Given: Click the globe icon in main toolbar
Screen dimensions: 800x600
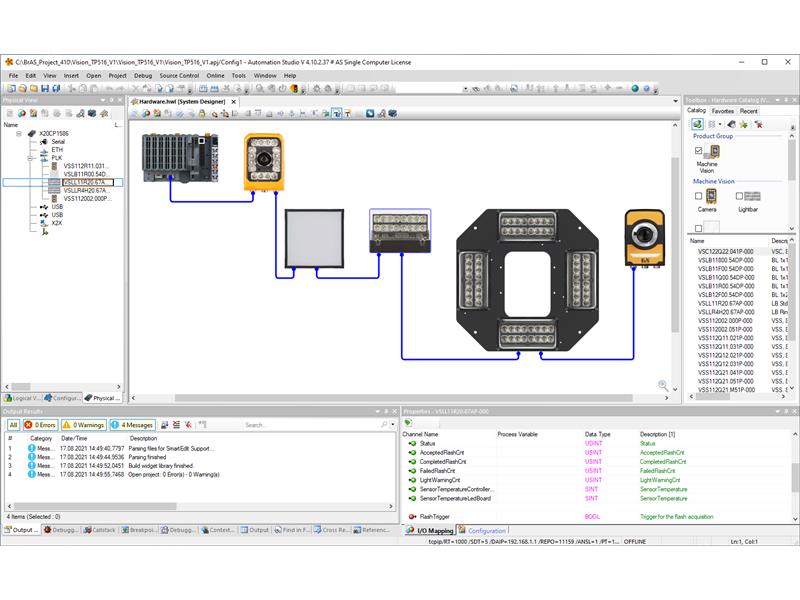Looking at the screenshot, I should pos(635,88).
